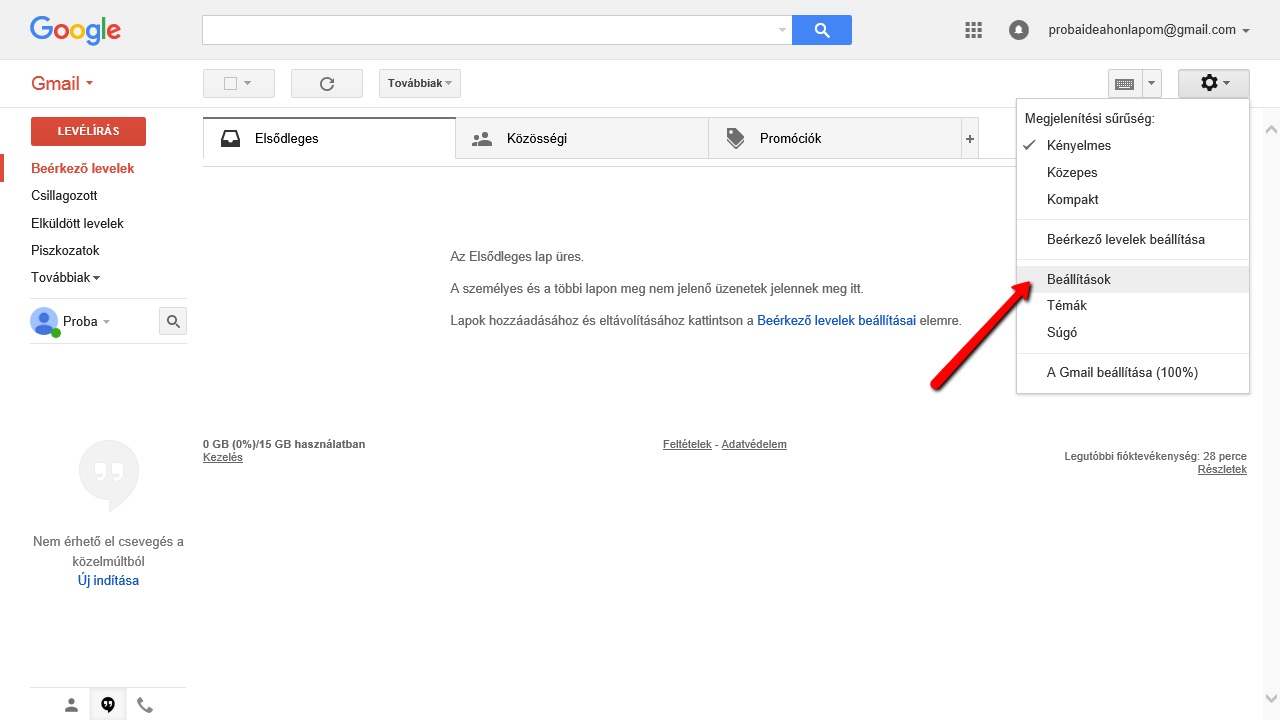Click the blue search magnifier button
The image size is (1280, 720).
[822, 30]
